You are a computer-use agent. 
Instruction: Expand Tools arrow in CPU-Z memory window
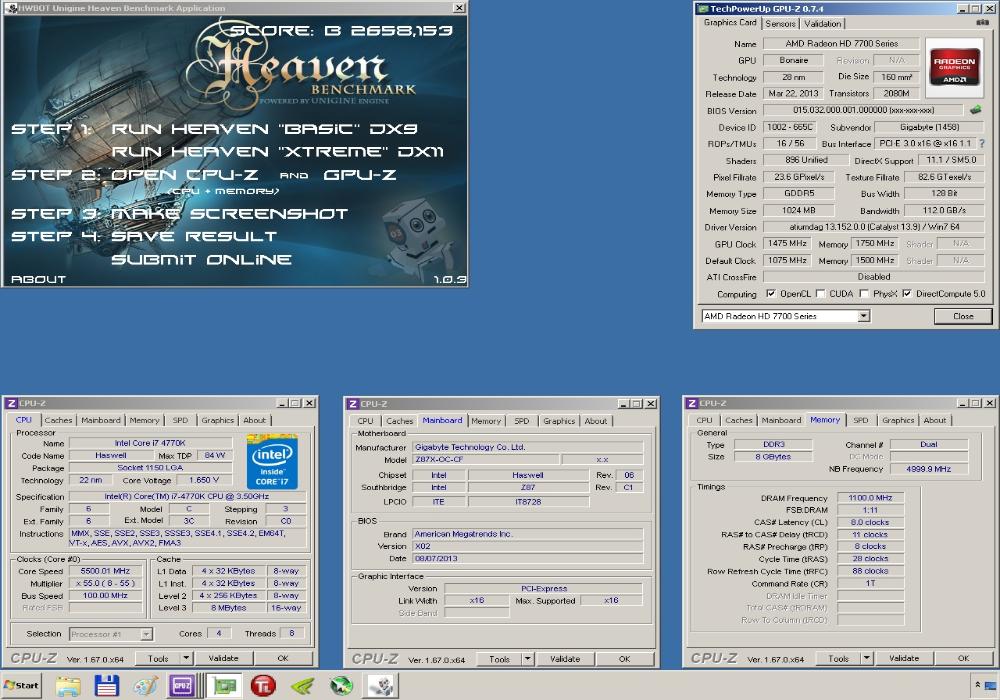click(867, 658)
